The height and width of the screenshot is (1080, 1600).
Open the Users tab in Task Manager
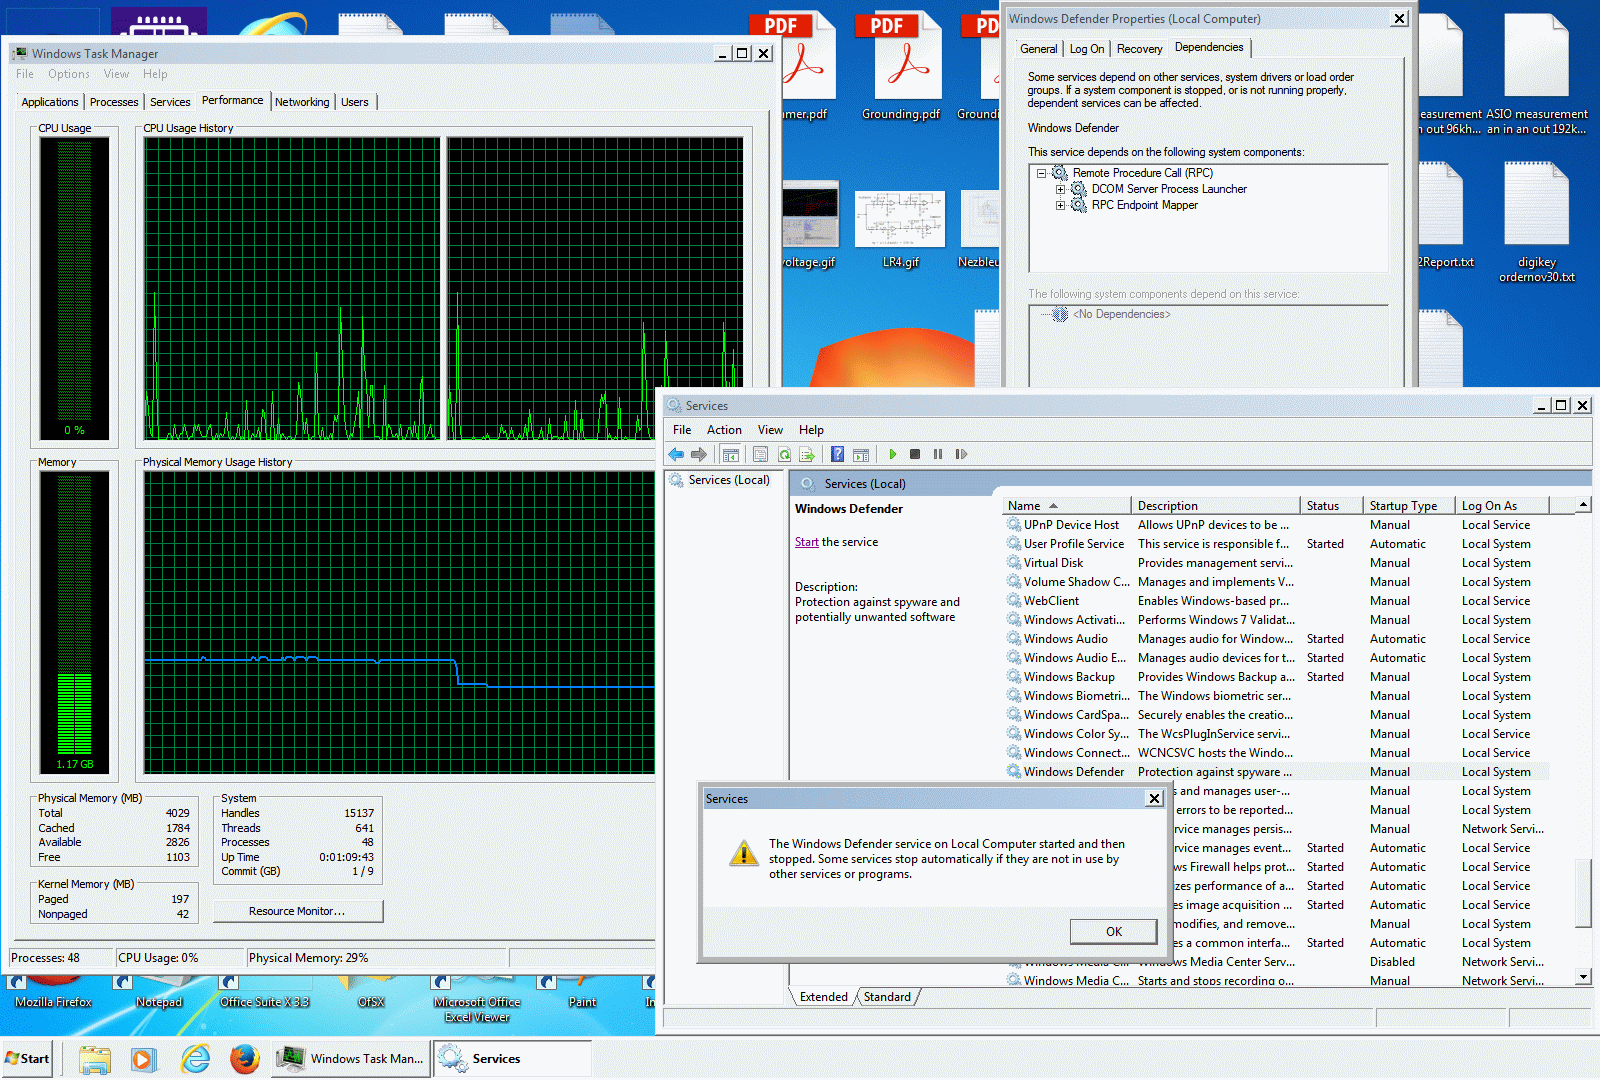coord(355,102)
